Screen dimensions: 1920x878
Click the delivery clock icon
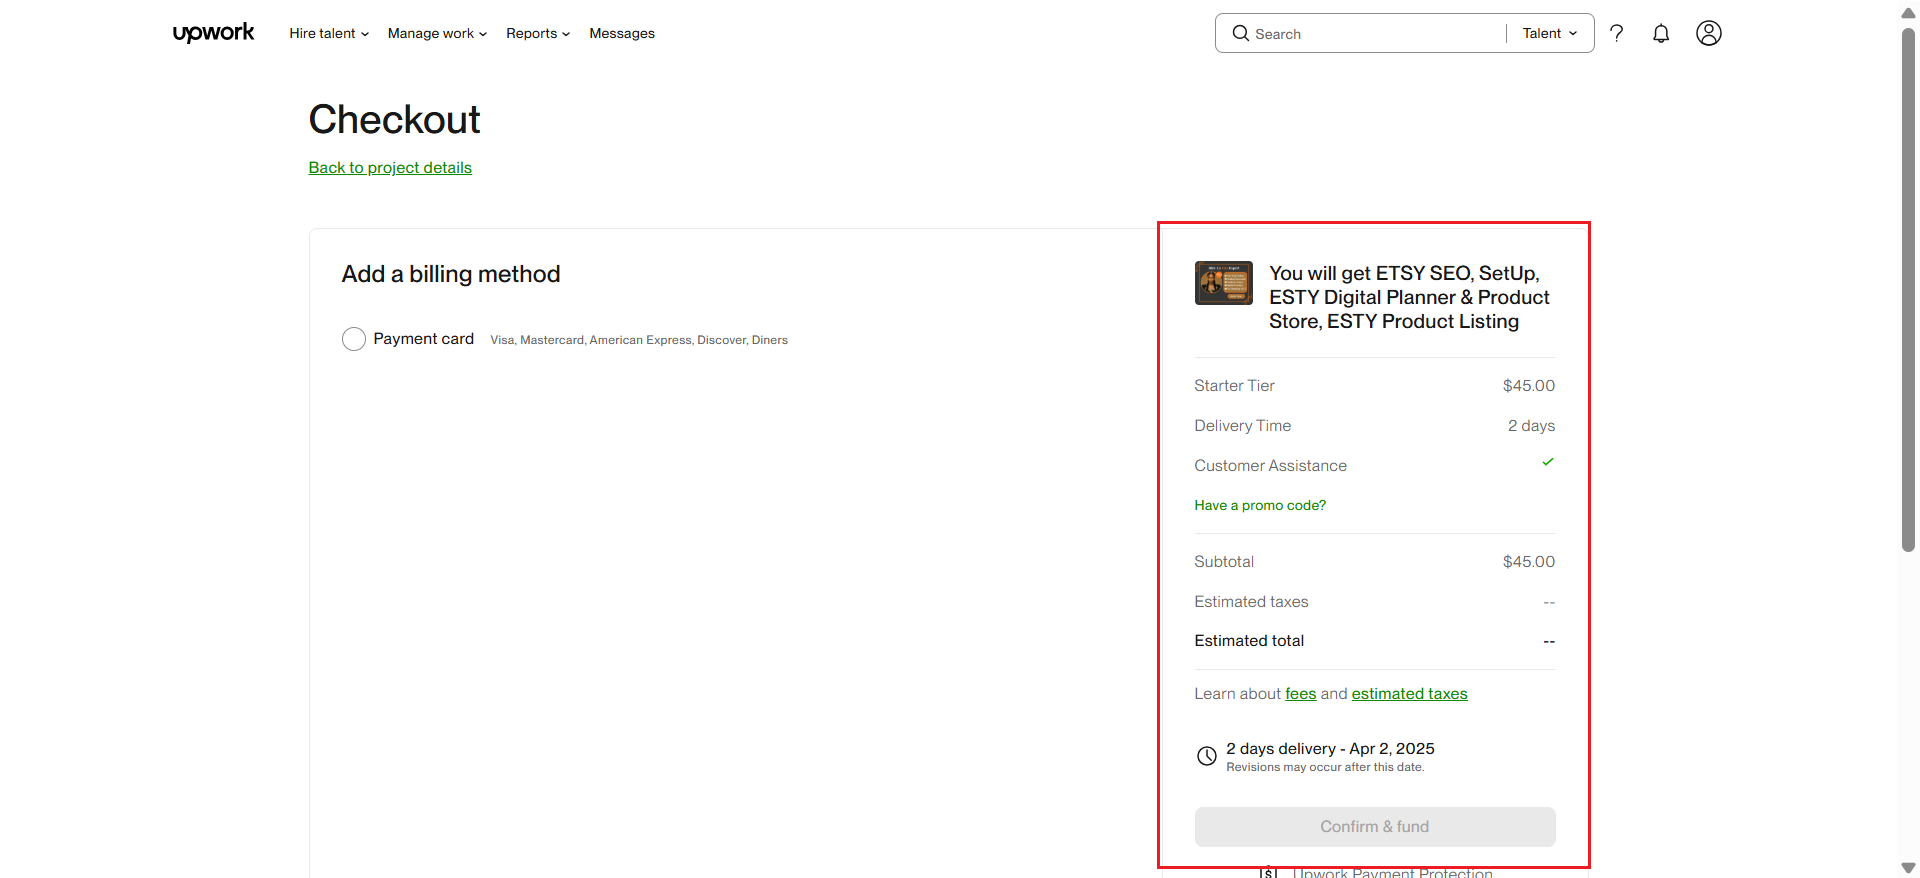pos(1207,756)
